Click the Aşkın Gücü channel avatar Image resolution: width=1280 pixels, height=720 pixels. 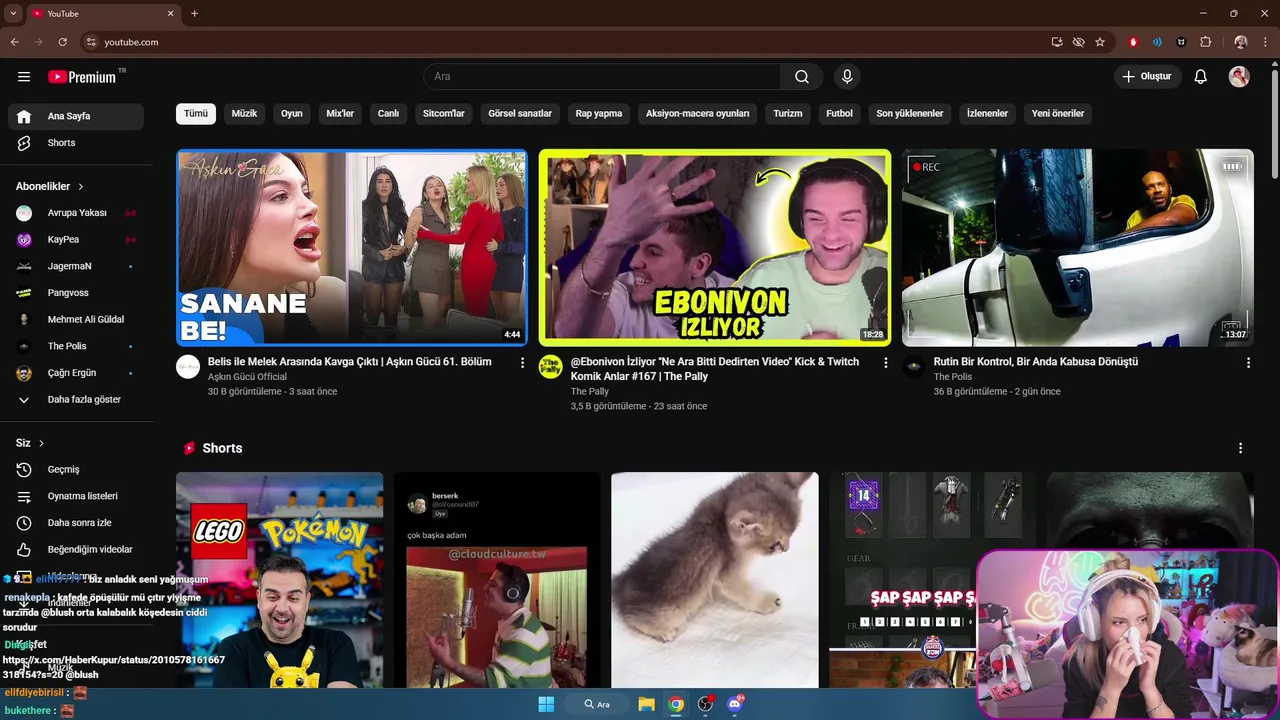188,367
